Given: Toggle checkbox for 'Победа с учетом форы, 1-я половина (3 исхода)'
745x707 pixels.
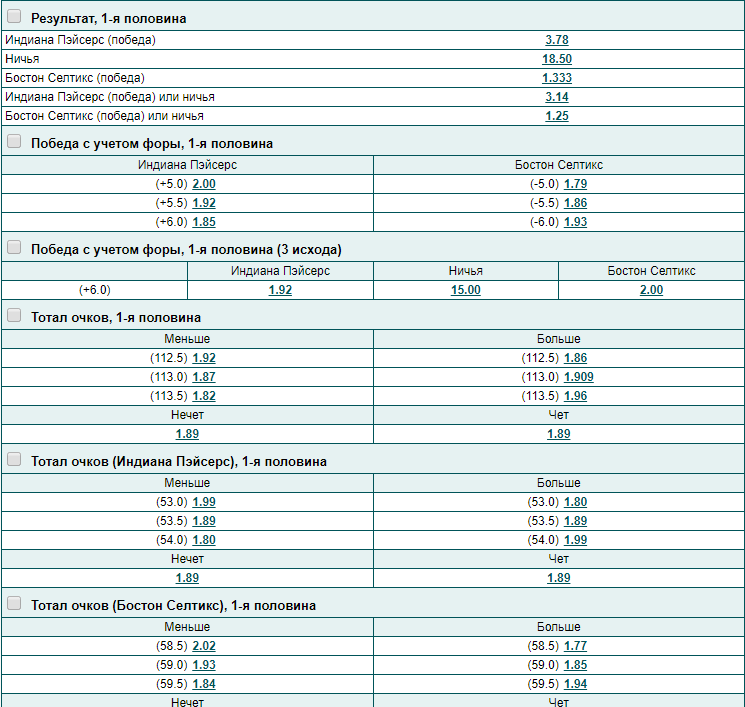Looking at the screenshot, I should coord(14,248).
